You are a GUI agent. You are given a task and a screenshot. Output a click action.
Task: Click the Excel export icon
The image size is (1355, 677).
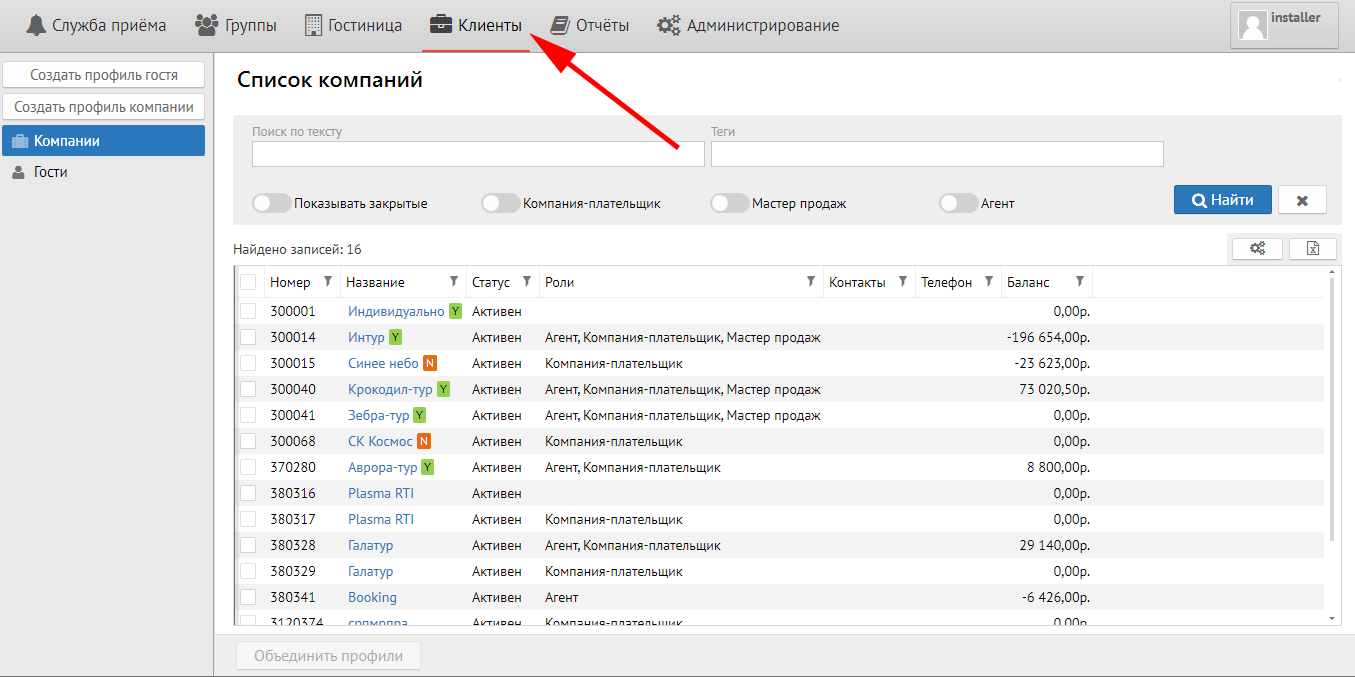(1313, 249)
